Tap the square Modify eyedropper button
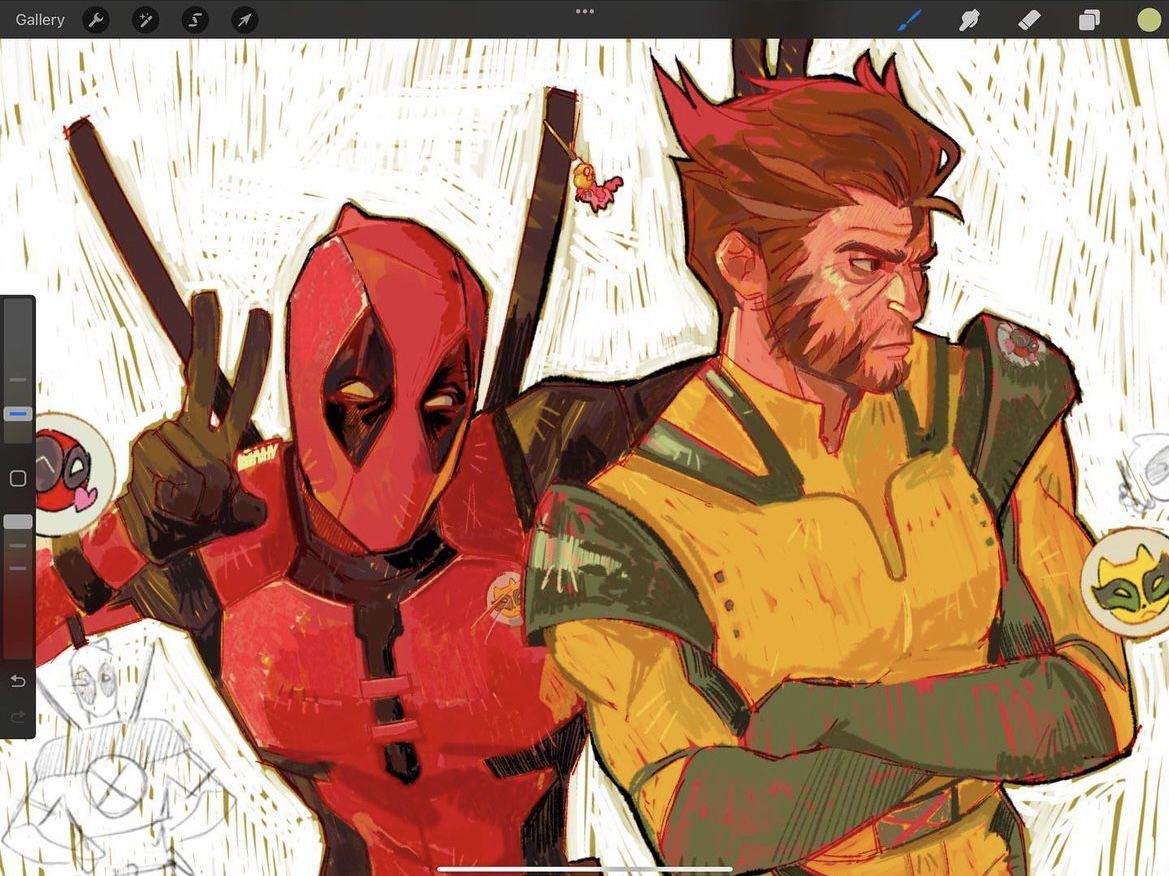This screenshot has height=876, width=1169. [18, 479]
